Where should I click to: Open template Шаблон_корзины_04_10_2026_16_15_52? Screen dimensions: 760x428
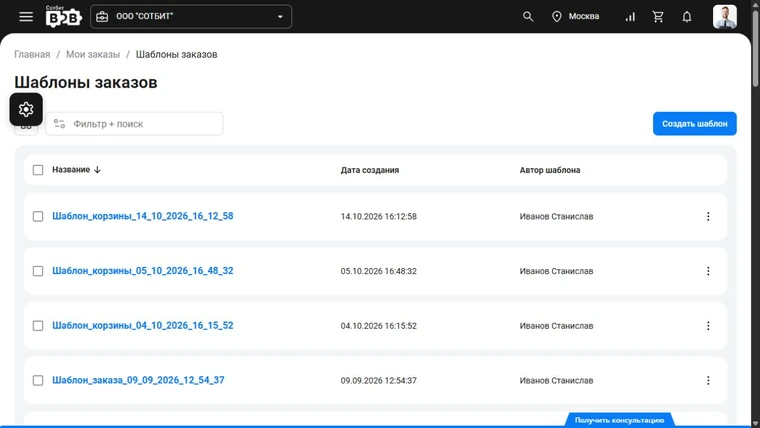click(142, 326)
